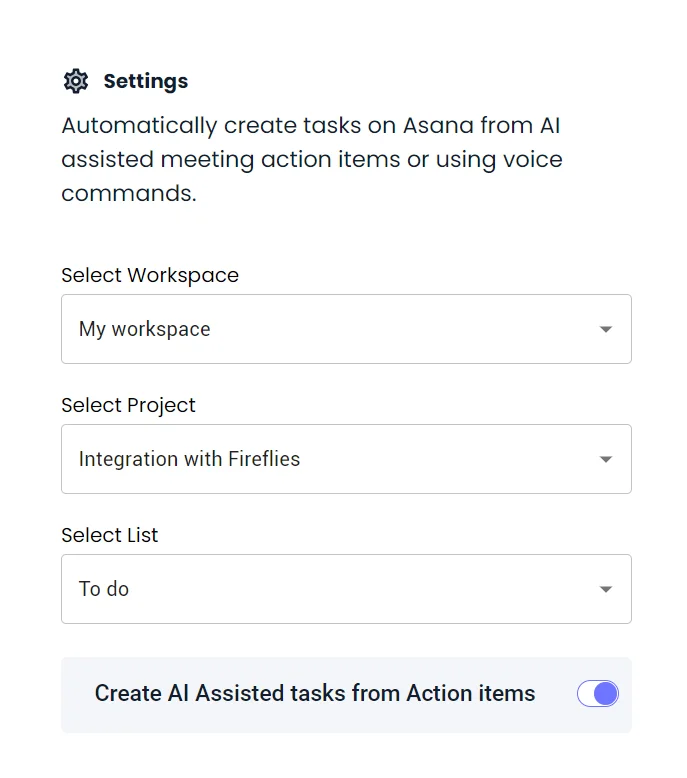
Task: Click the arrow in the list dropdown
Action: (x=605, y=589)
